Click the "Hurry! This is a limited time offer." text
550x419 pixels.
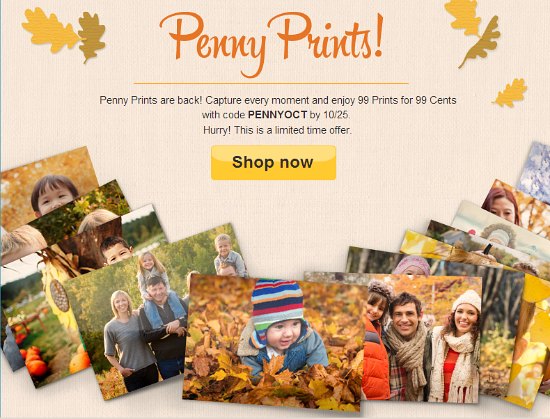[x=277, y=130]
